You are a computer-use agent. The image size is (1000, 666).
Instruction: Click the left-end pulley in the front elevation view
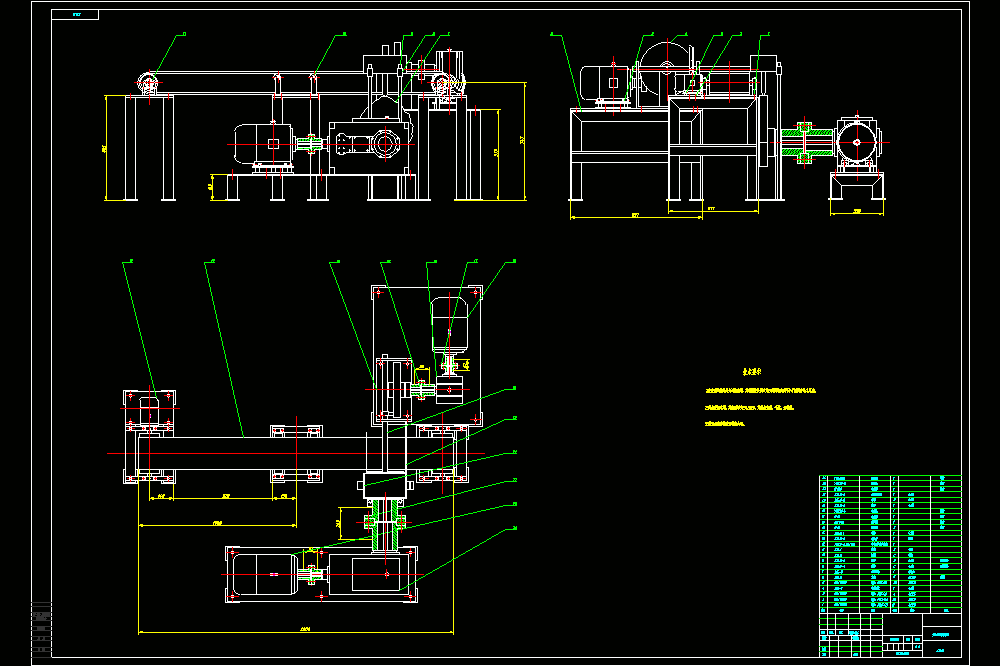click(147, 83)
